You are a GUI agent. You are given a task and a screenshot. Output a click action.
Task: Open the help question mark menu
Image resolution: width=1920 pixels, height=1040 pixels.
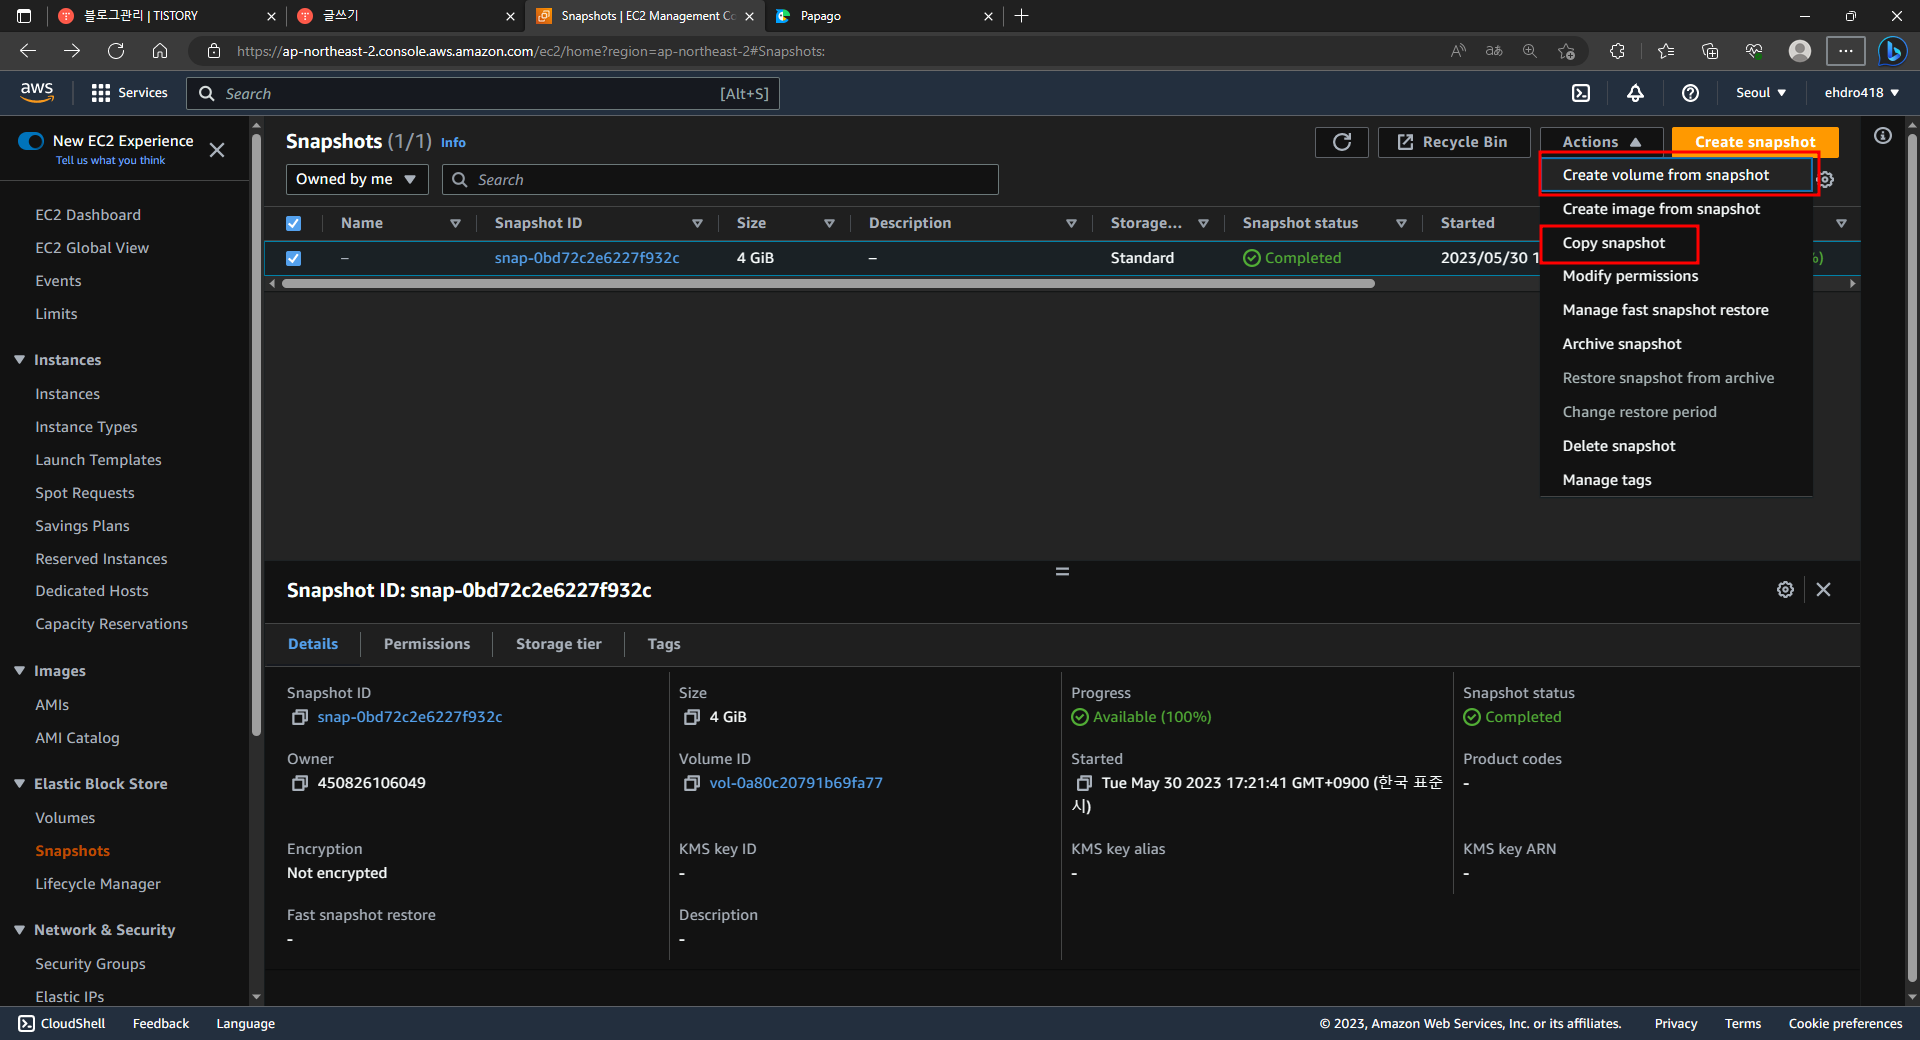(1690, 93)
